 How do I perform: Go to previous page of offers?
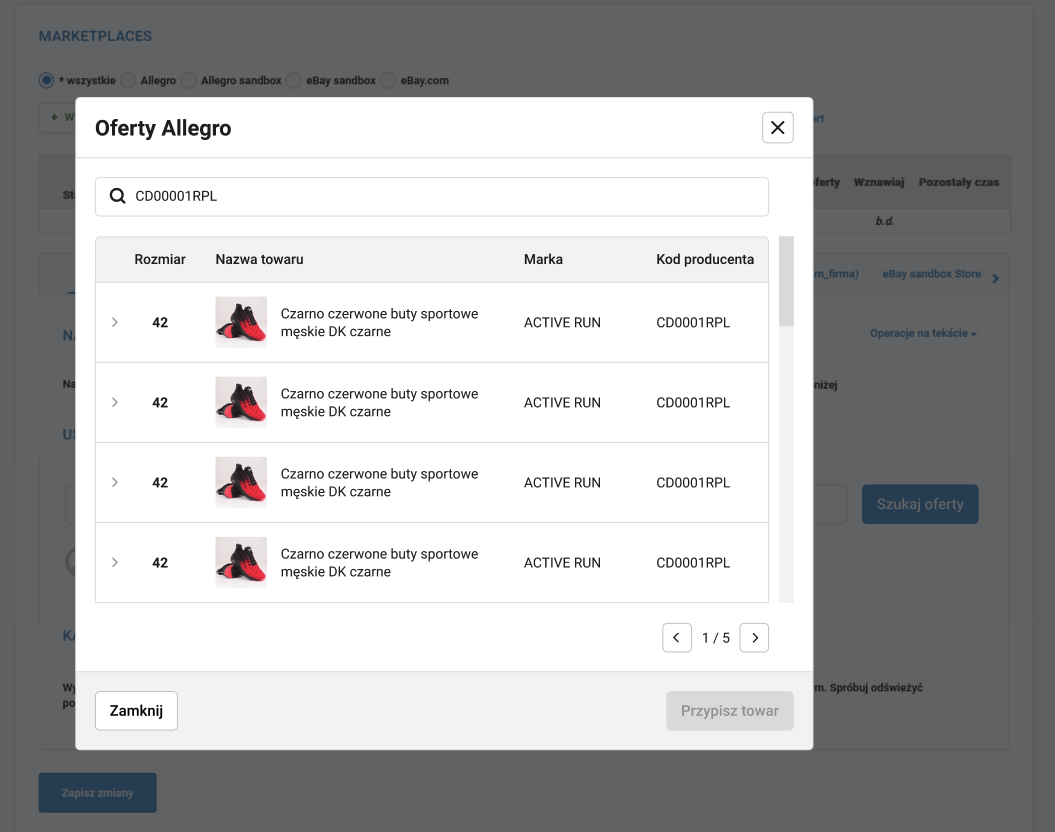pos(677,638)
